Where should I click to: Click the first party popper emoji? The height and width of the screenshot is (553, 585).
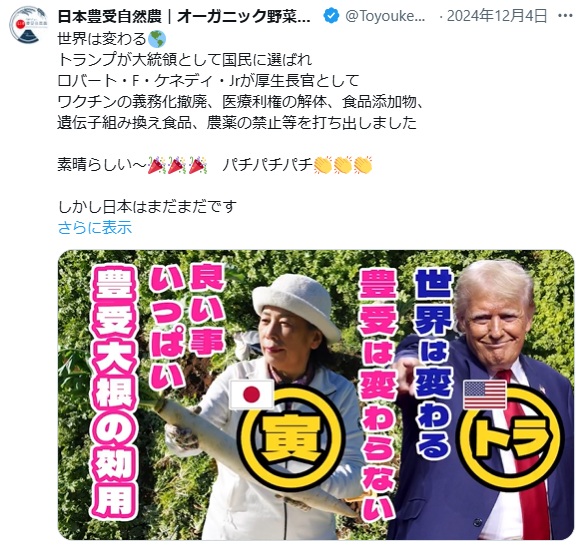157,165
